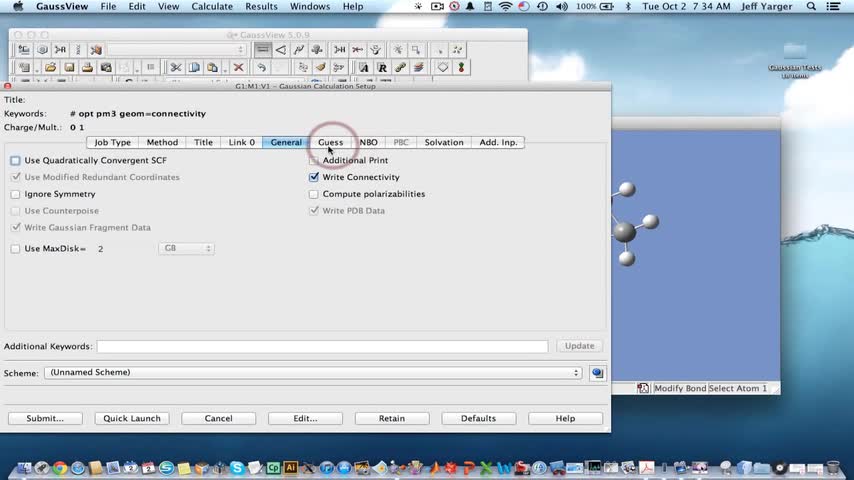
Task: Enable Use Quadratically Convergent SCF
Action: pyautogui.click(x=15, y=161)
